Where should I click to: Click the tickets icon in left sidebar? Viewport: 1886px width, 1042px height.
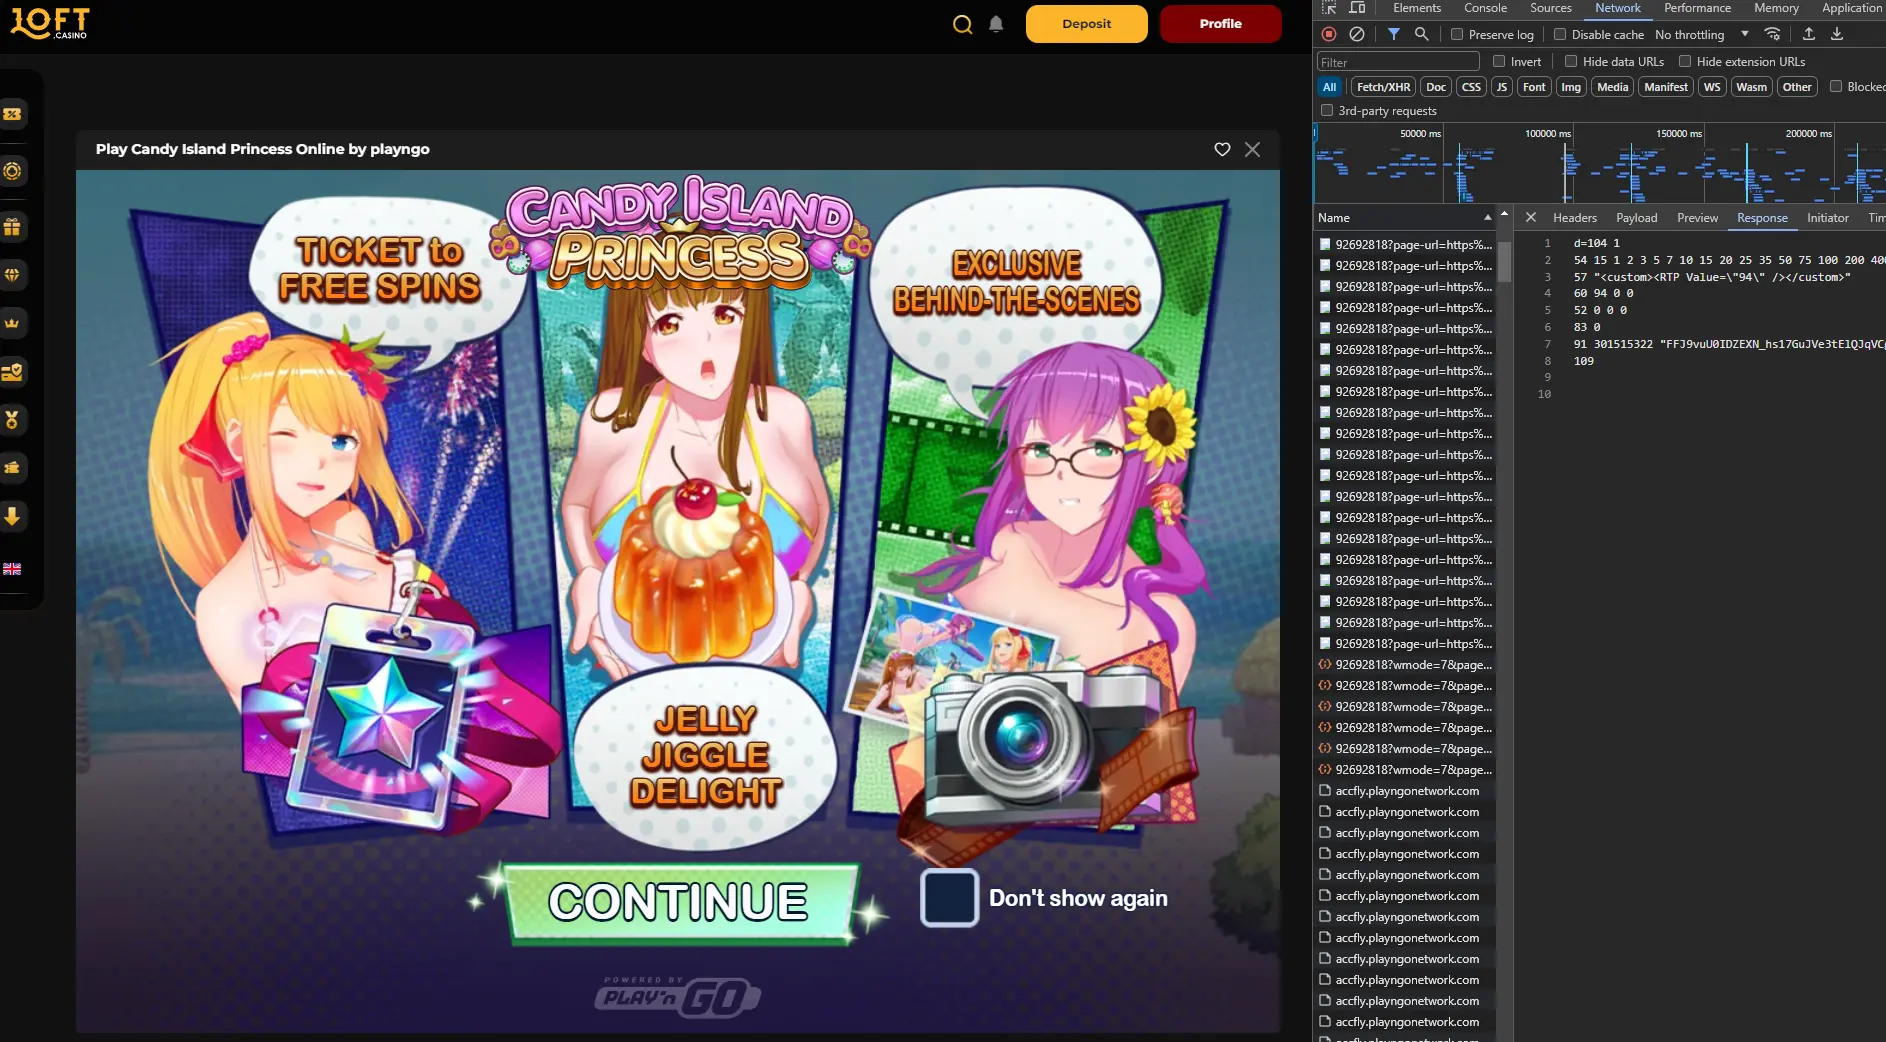[12, 467]
